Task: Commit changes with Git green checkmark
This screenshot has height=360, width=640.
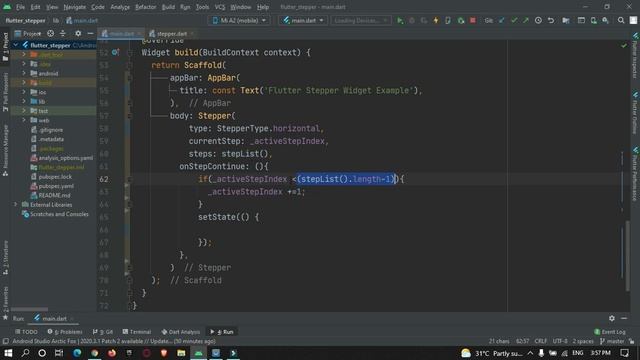Action: (x=514, y=20)
